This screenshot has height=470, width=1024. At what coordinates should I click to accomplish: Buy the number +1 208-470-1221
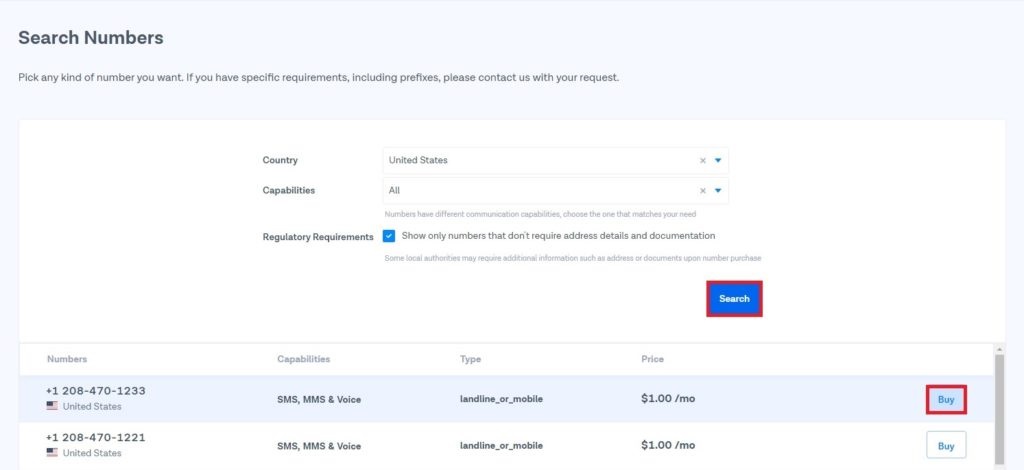[x=946, y=446]
